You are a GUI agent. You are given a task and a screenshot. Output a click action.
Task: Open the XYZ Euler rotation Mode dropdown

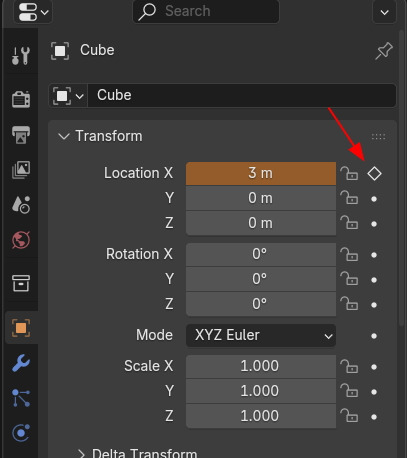tap(261, 335)
